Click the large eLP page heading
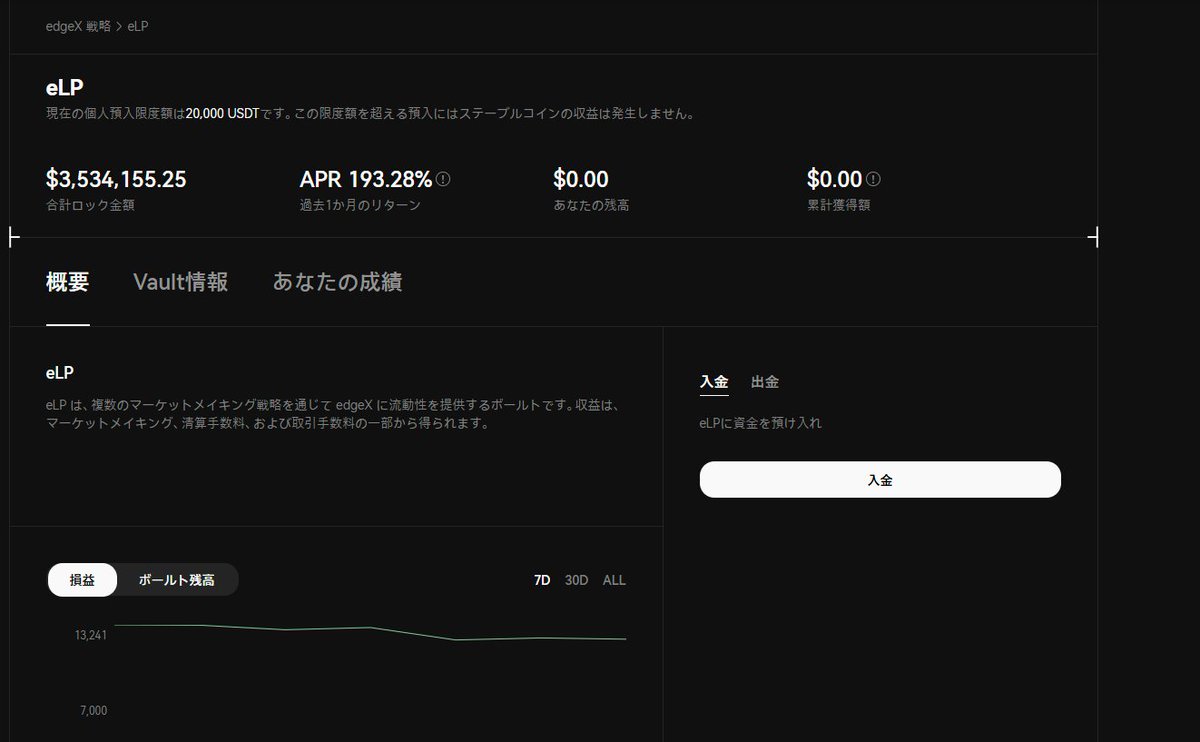Viewport: 1200px width, 742px height. tap(65, 88)
